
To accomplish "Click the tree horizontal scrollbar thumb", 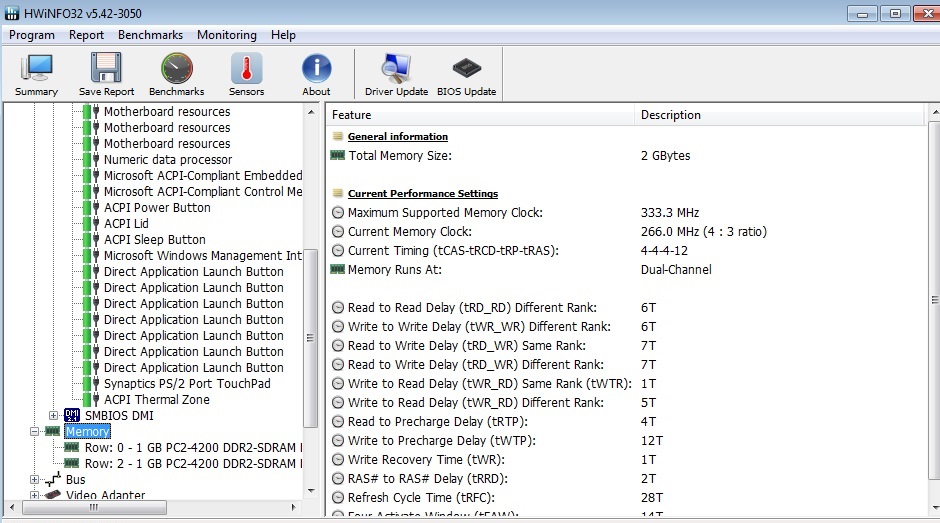I will coord(94,507).
